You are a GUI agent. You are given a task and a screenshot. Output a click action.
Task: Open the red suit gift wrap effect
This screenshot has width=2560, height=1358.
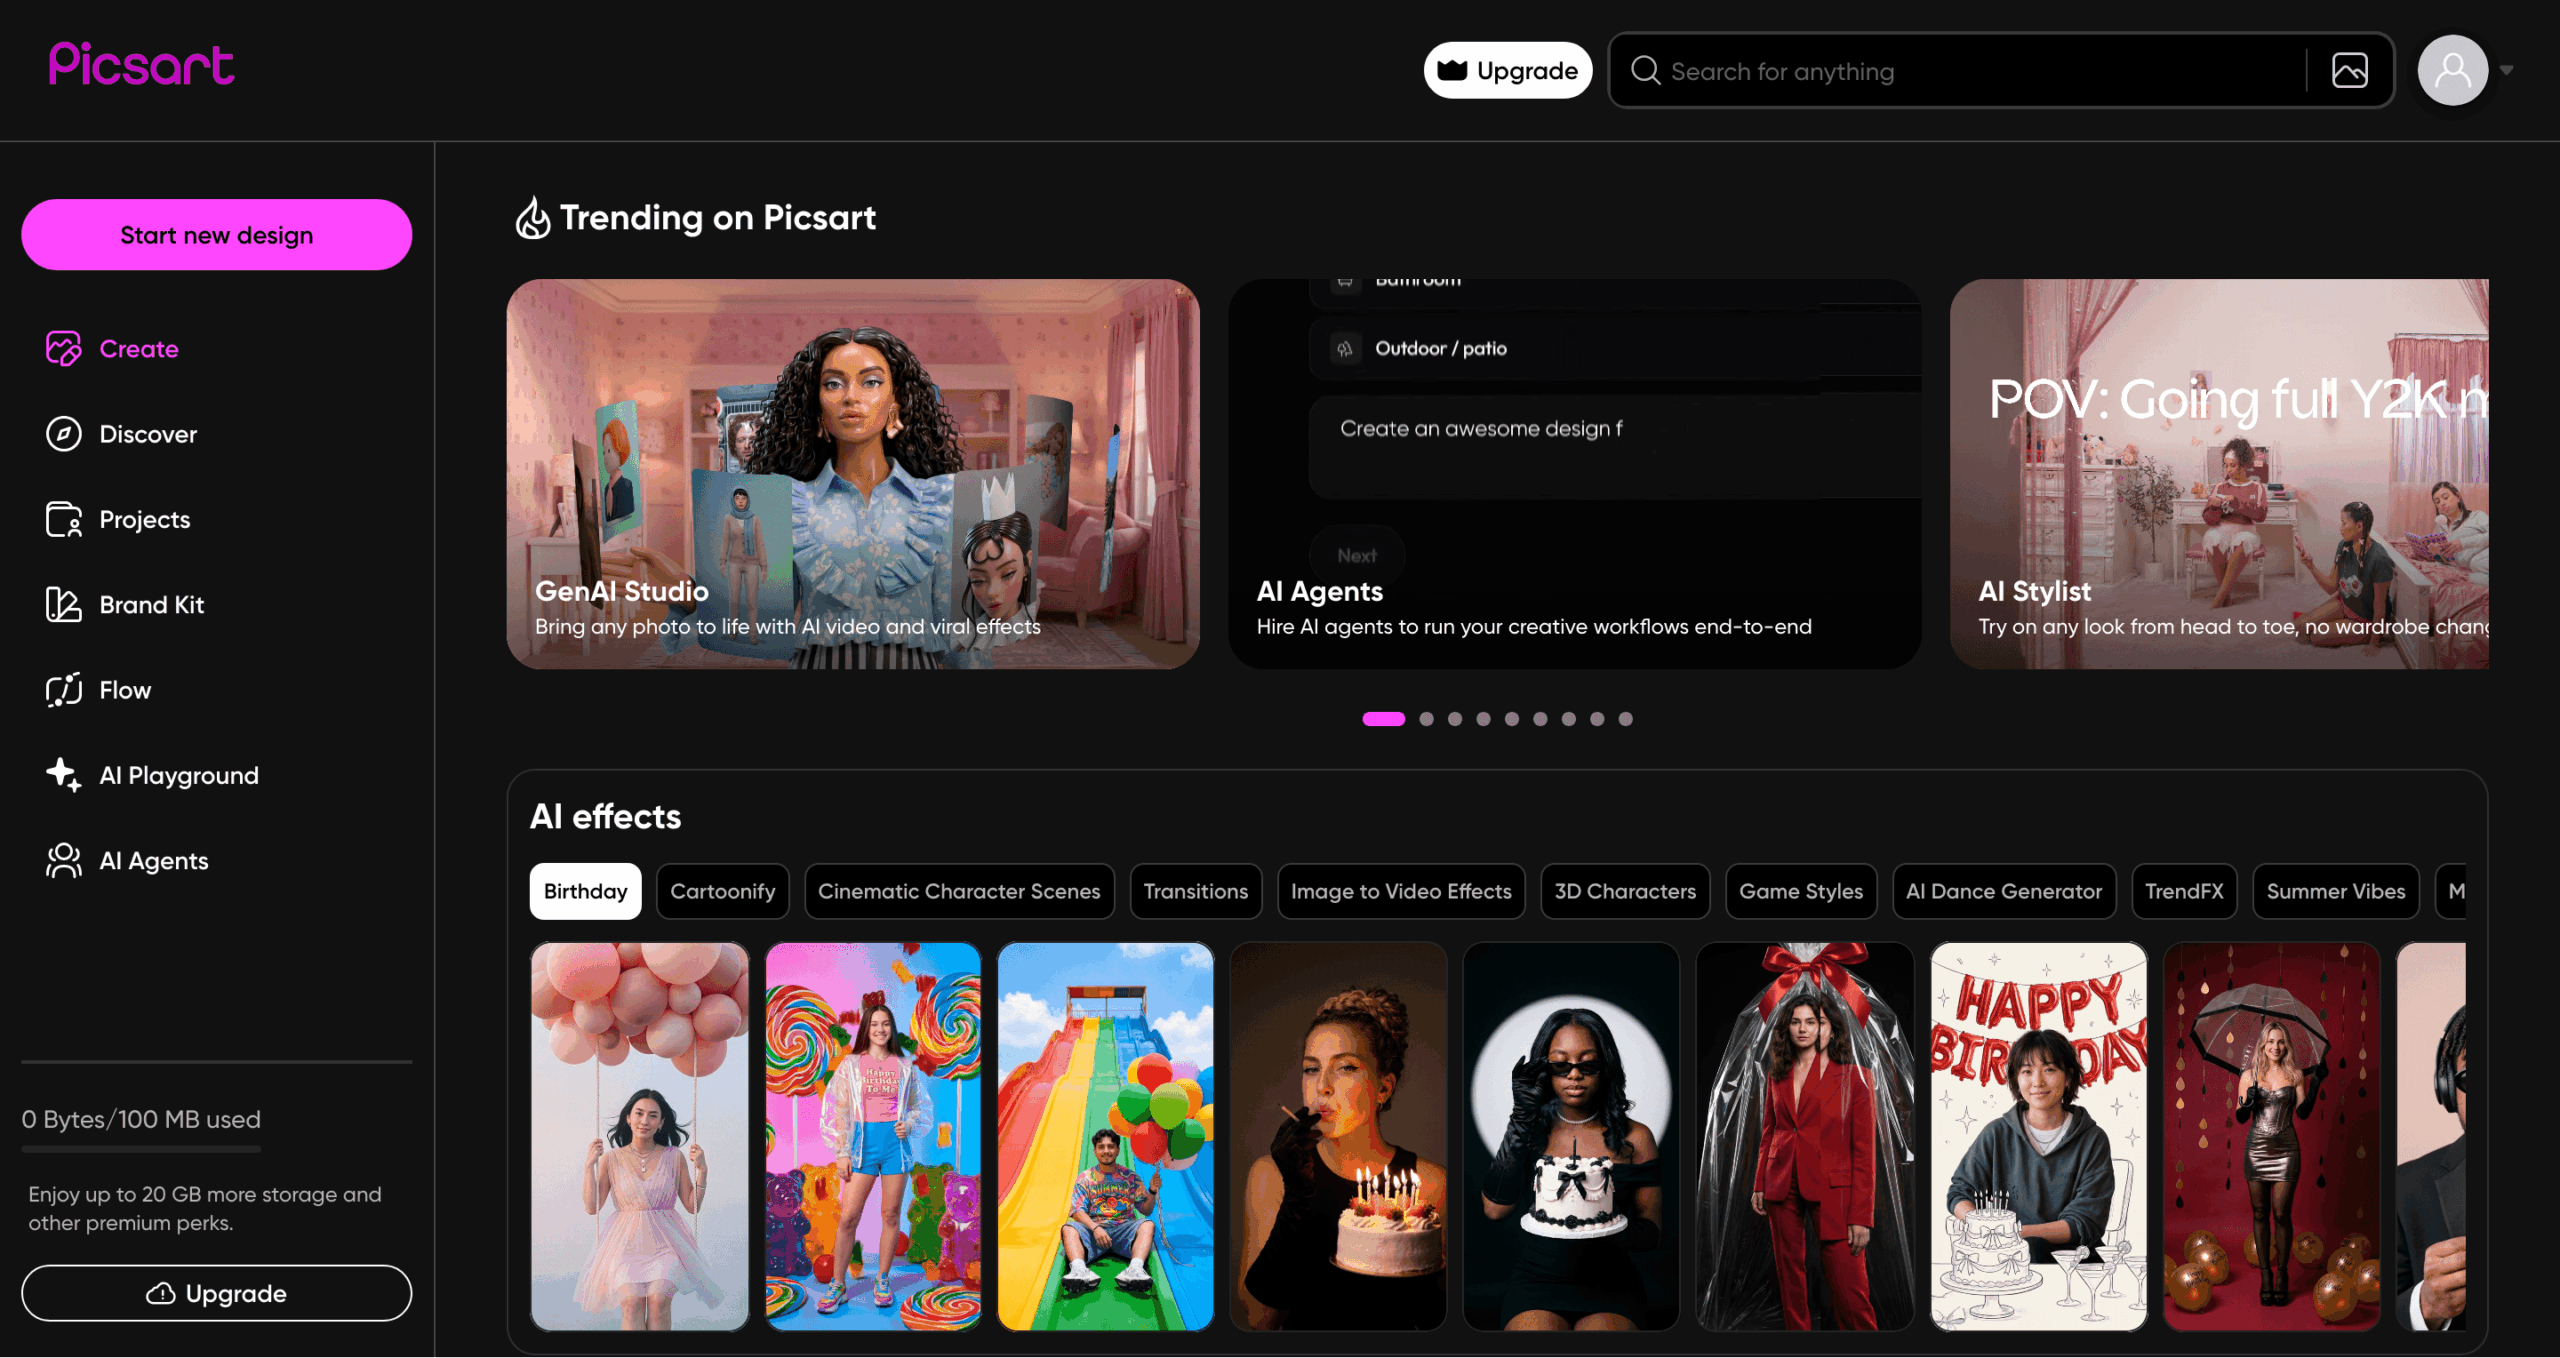point(1805,1136)
